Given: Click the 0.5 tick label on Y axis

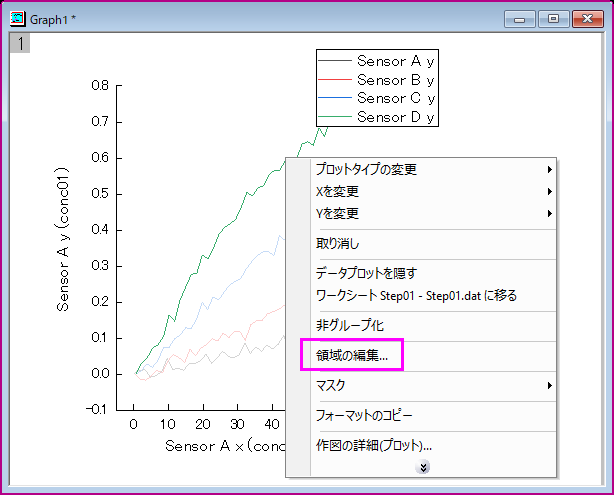Looking at the screenshot, I should tap(100, 194).
